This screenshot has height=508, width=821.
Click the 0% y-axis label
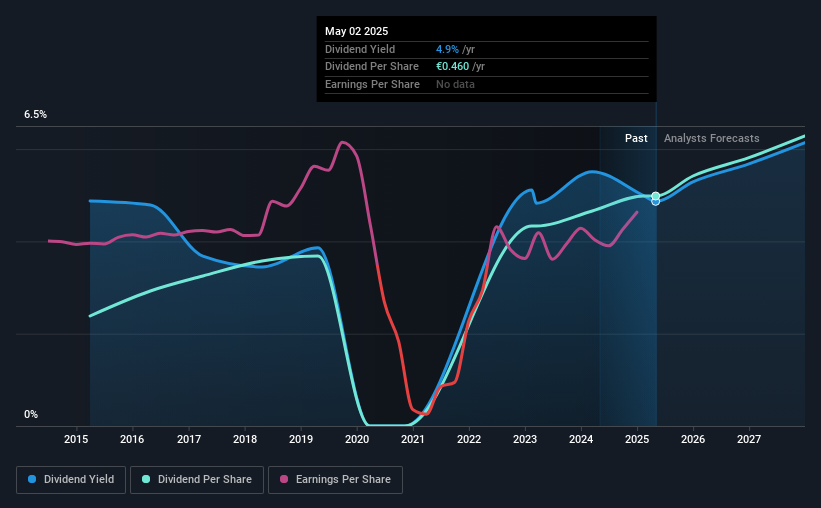click(x=31, y=414)
